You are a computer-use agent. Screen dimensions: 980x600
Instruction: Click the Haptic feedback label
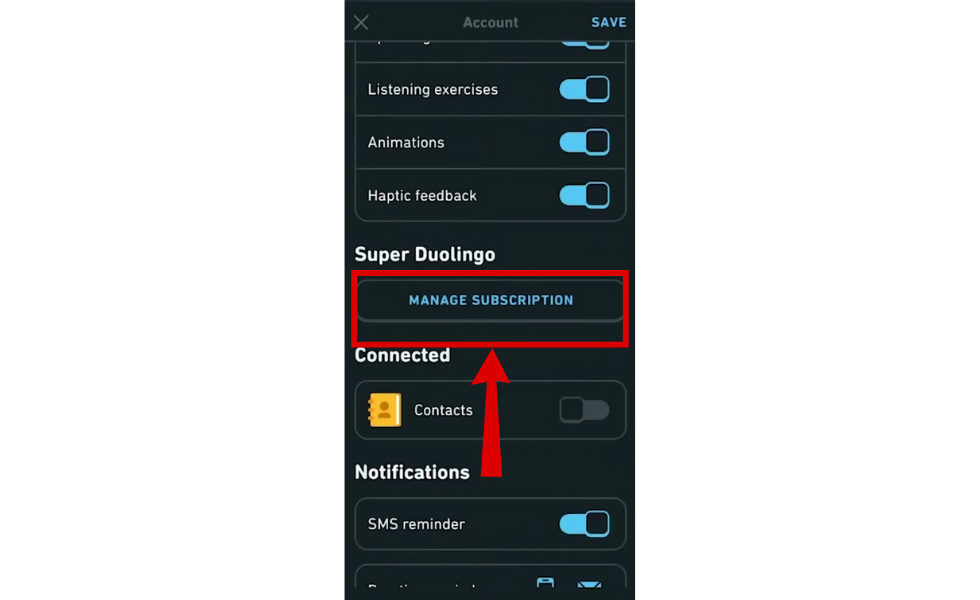pos(422,196)
